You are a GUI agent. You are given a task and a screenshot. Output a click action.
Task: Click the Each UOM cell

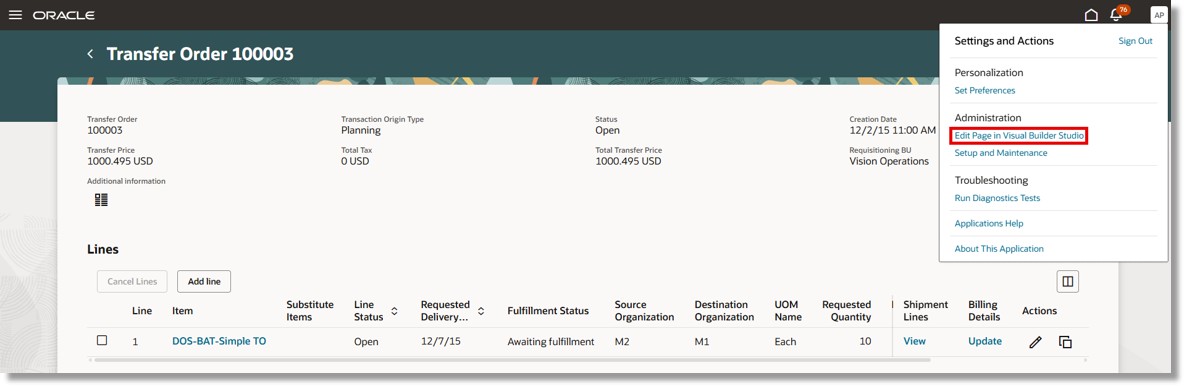[x=785, y=341]
